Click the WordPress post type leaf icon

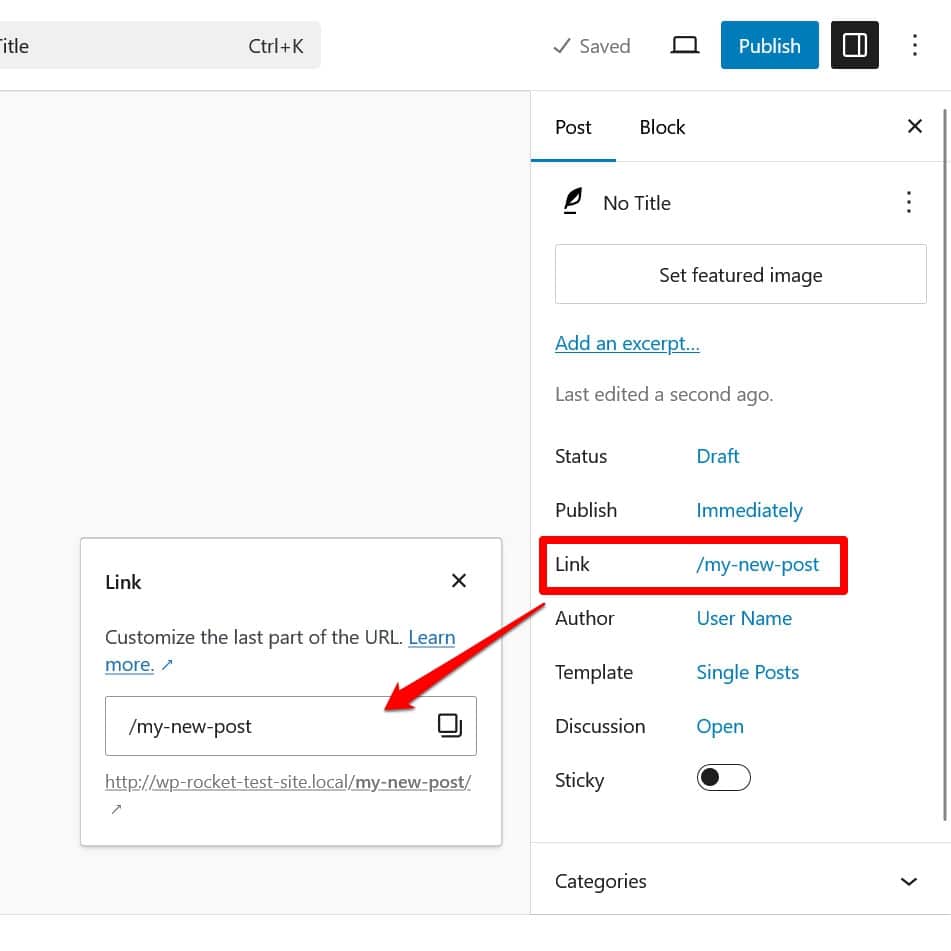(x=572, y=201)
